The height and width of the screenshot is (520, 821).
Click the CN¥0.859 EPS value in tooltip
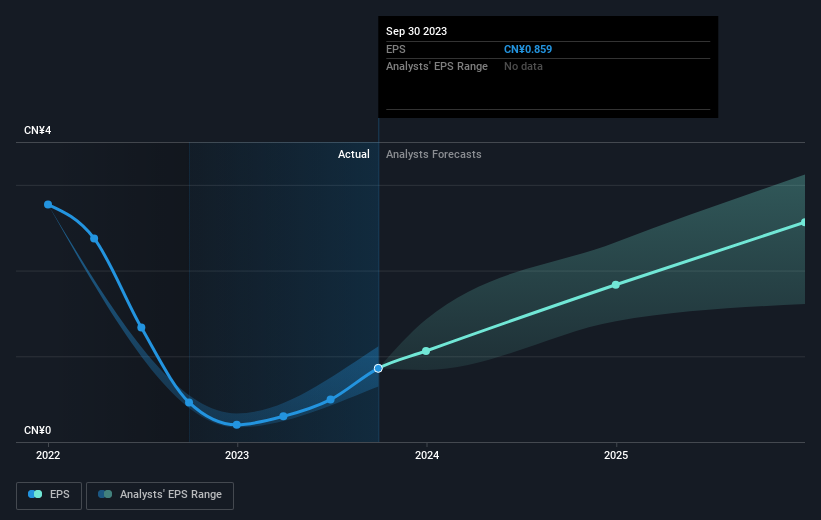tap(528, 49)
